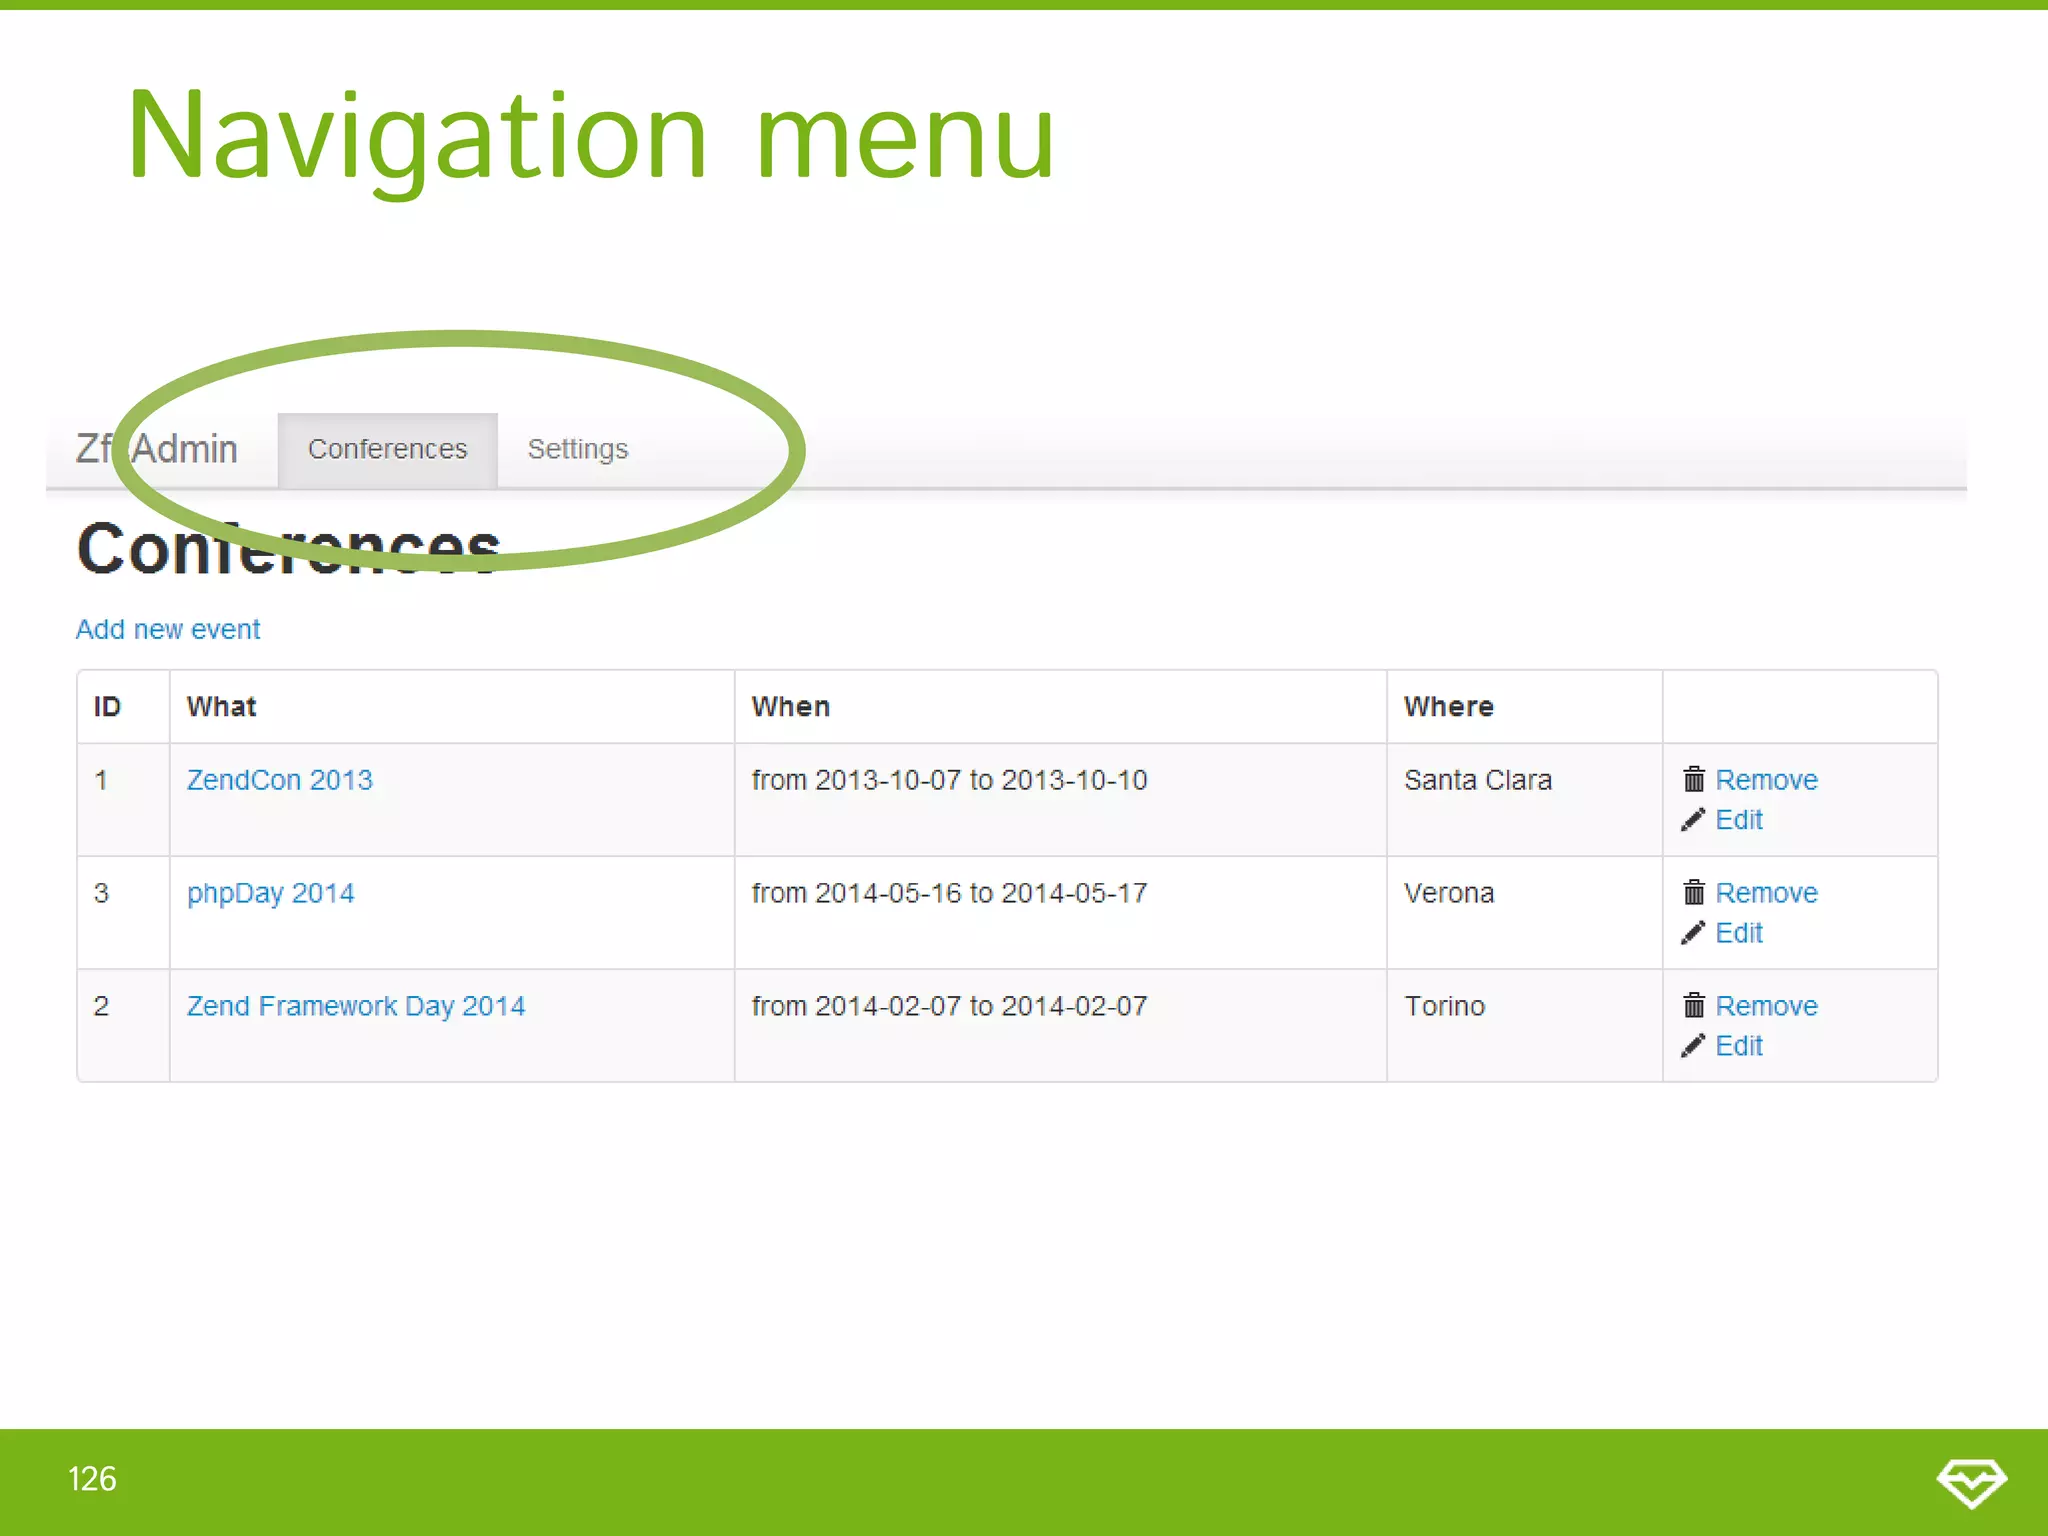Click the trash icon for phpDay 2014
This screenshot has width=2048, height=1536.
point(1694,892)
